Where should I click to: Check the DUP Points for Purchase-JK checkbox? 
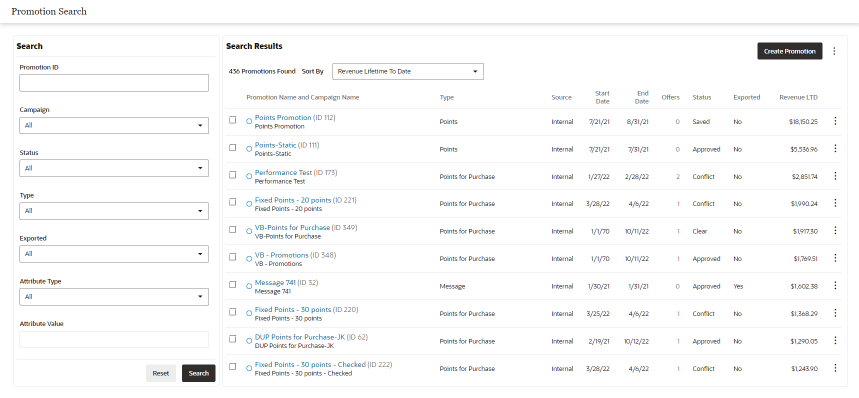[x=233, y=339]
